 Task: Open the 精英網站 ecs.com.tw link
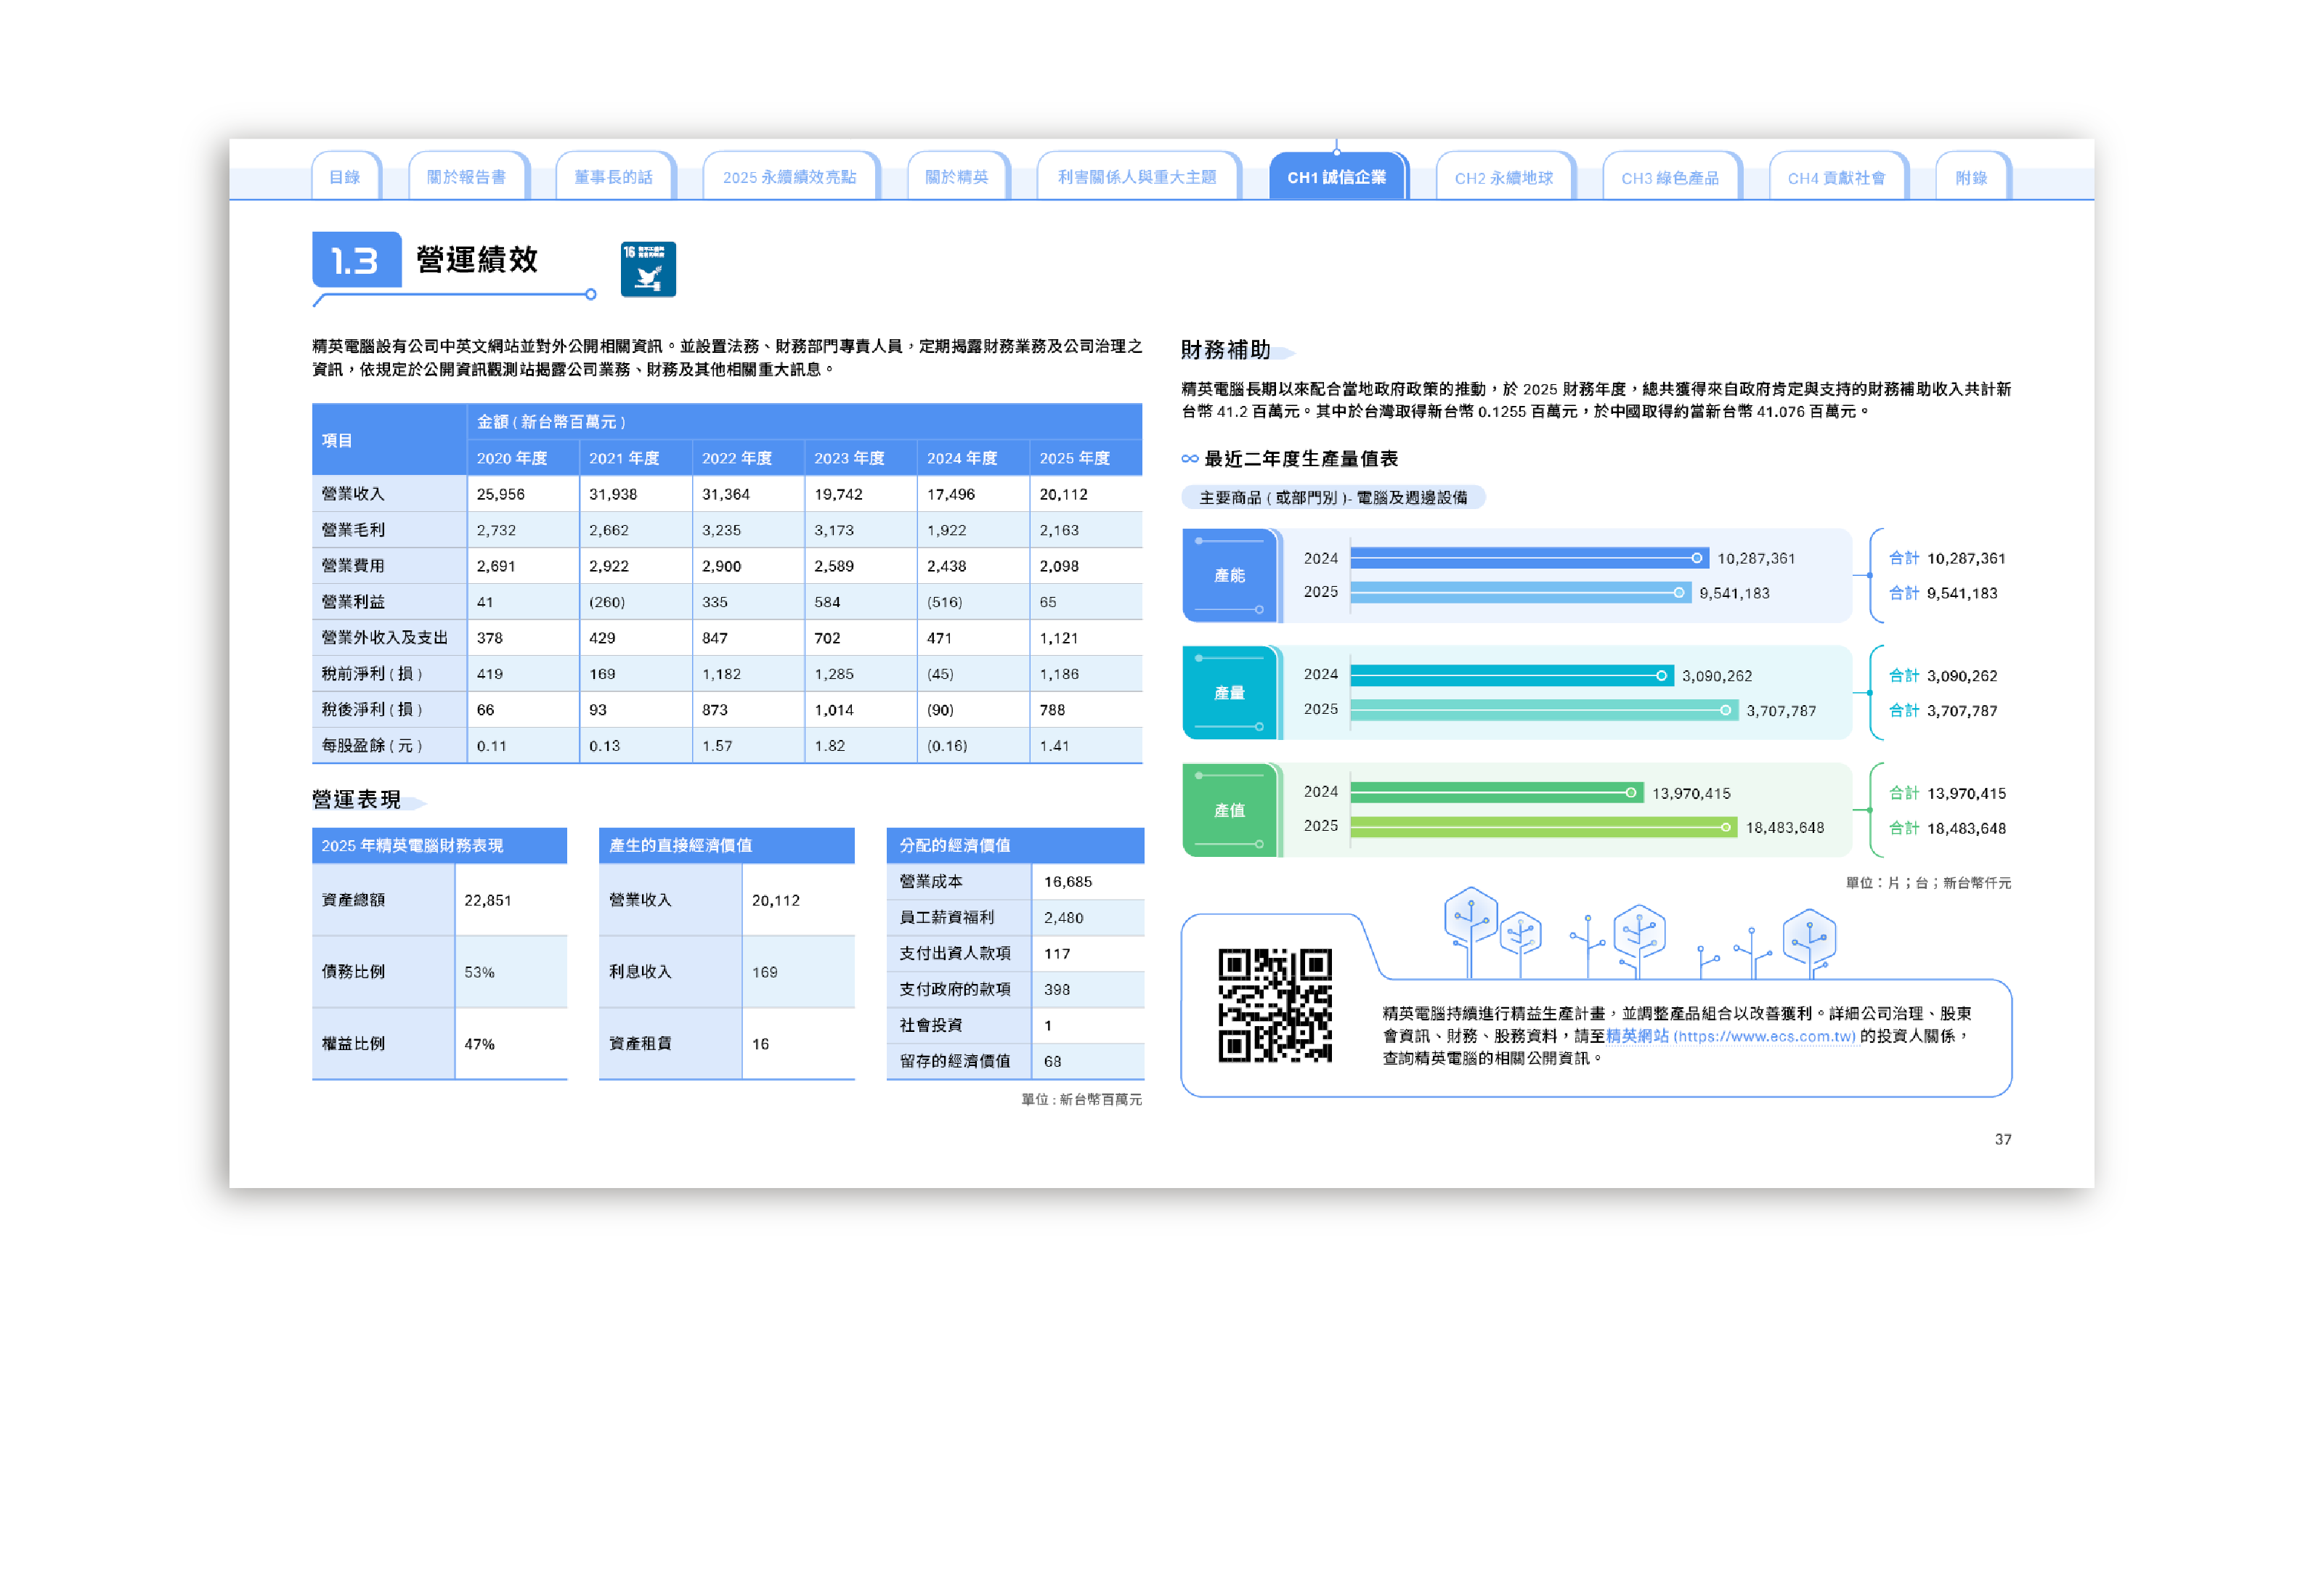click(x=1731, y=1036)
